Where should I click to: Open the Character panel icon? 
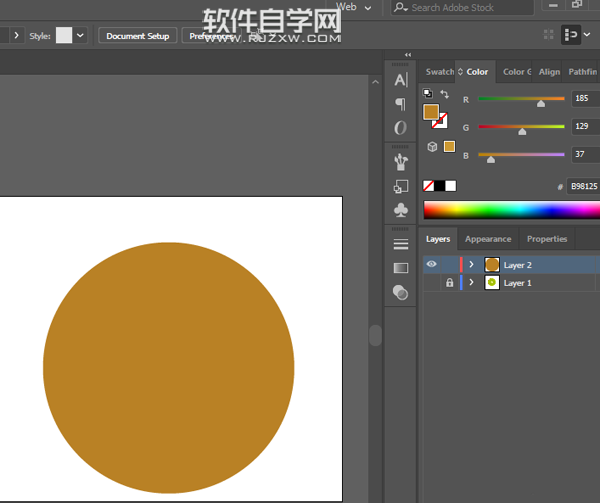pyautogui.click(x=400, y=80)
